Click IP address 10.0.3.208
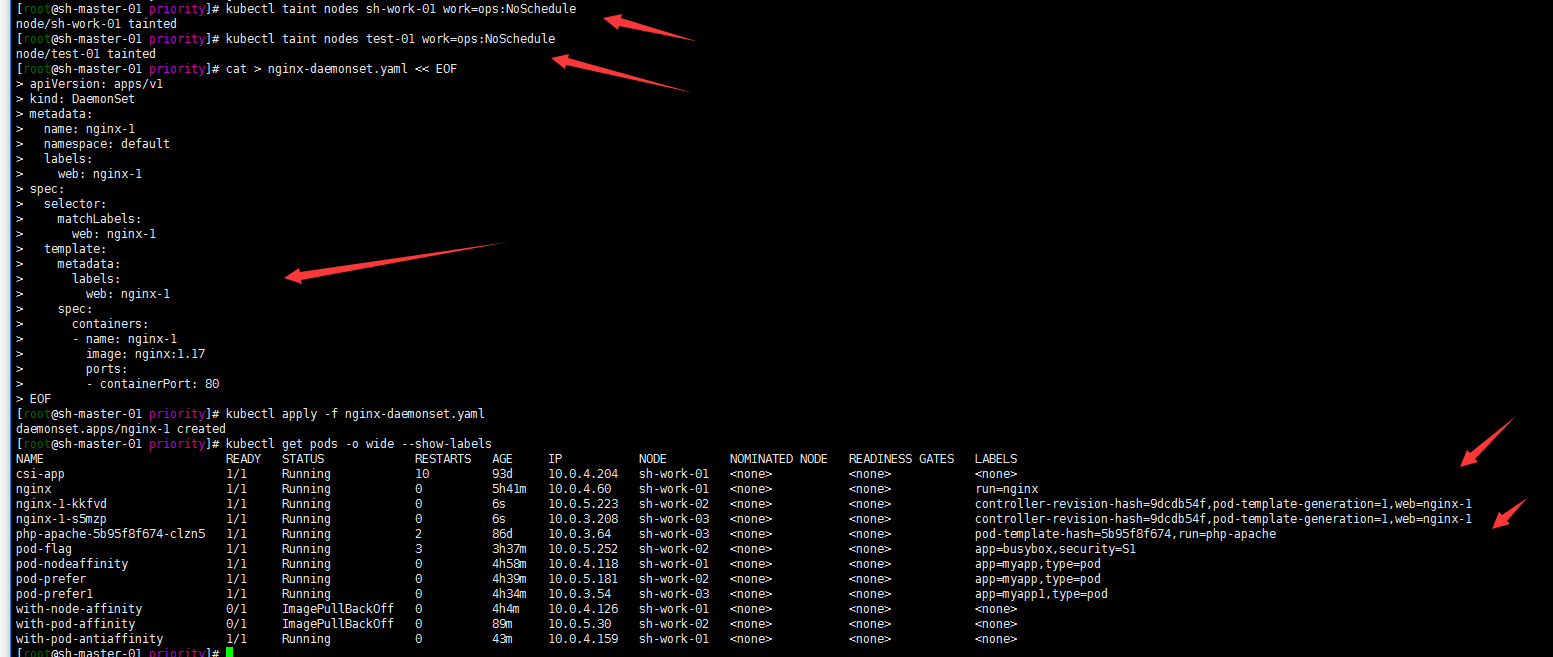Image resolution: width=1553 pixels, height=657 pixels. coord(583,519)
